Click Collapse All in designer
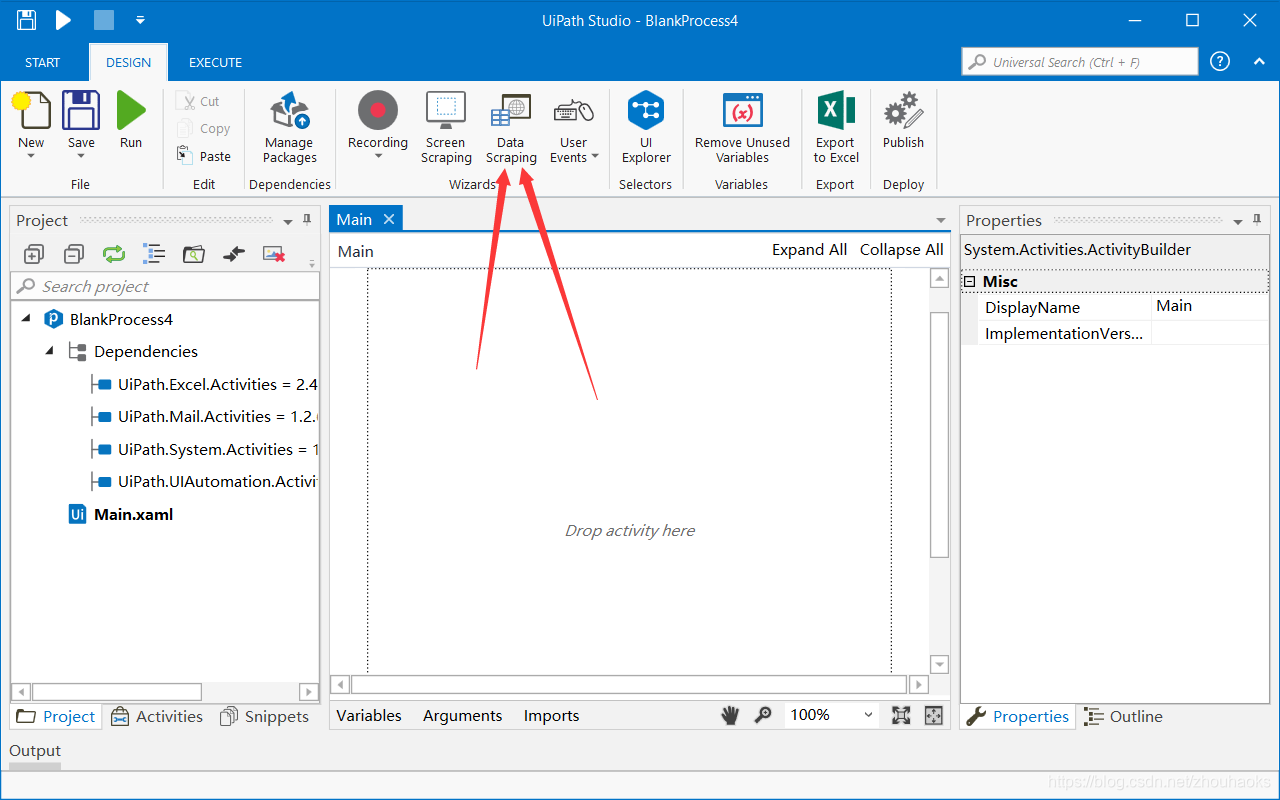 (x=901, y=250)
